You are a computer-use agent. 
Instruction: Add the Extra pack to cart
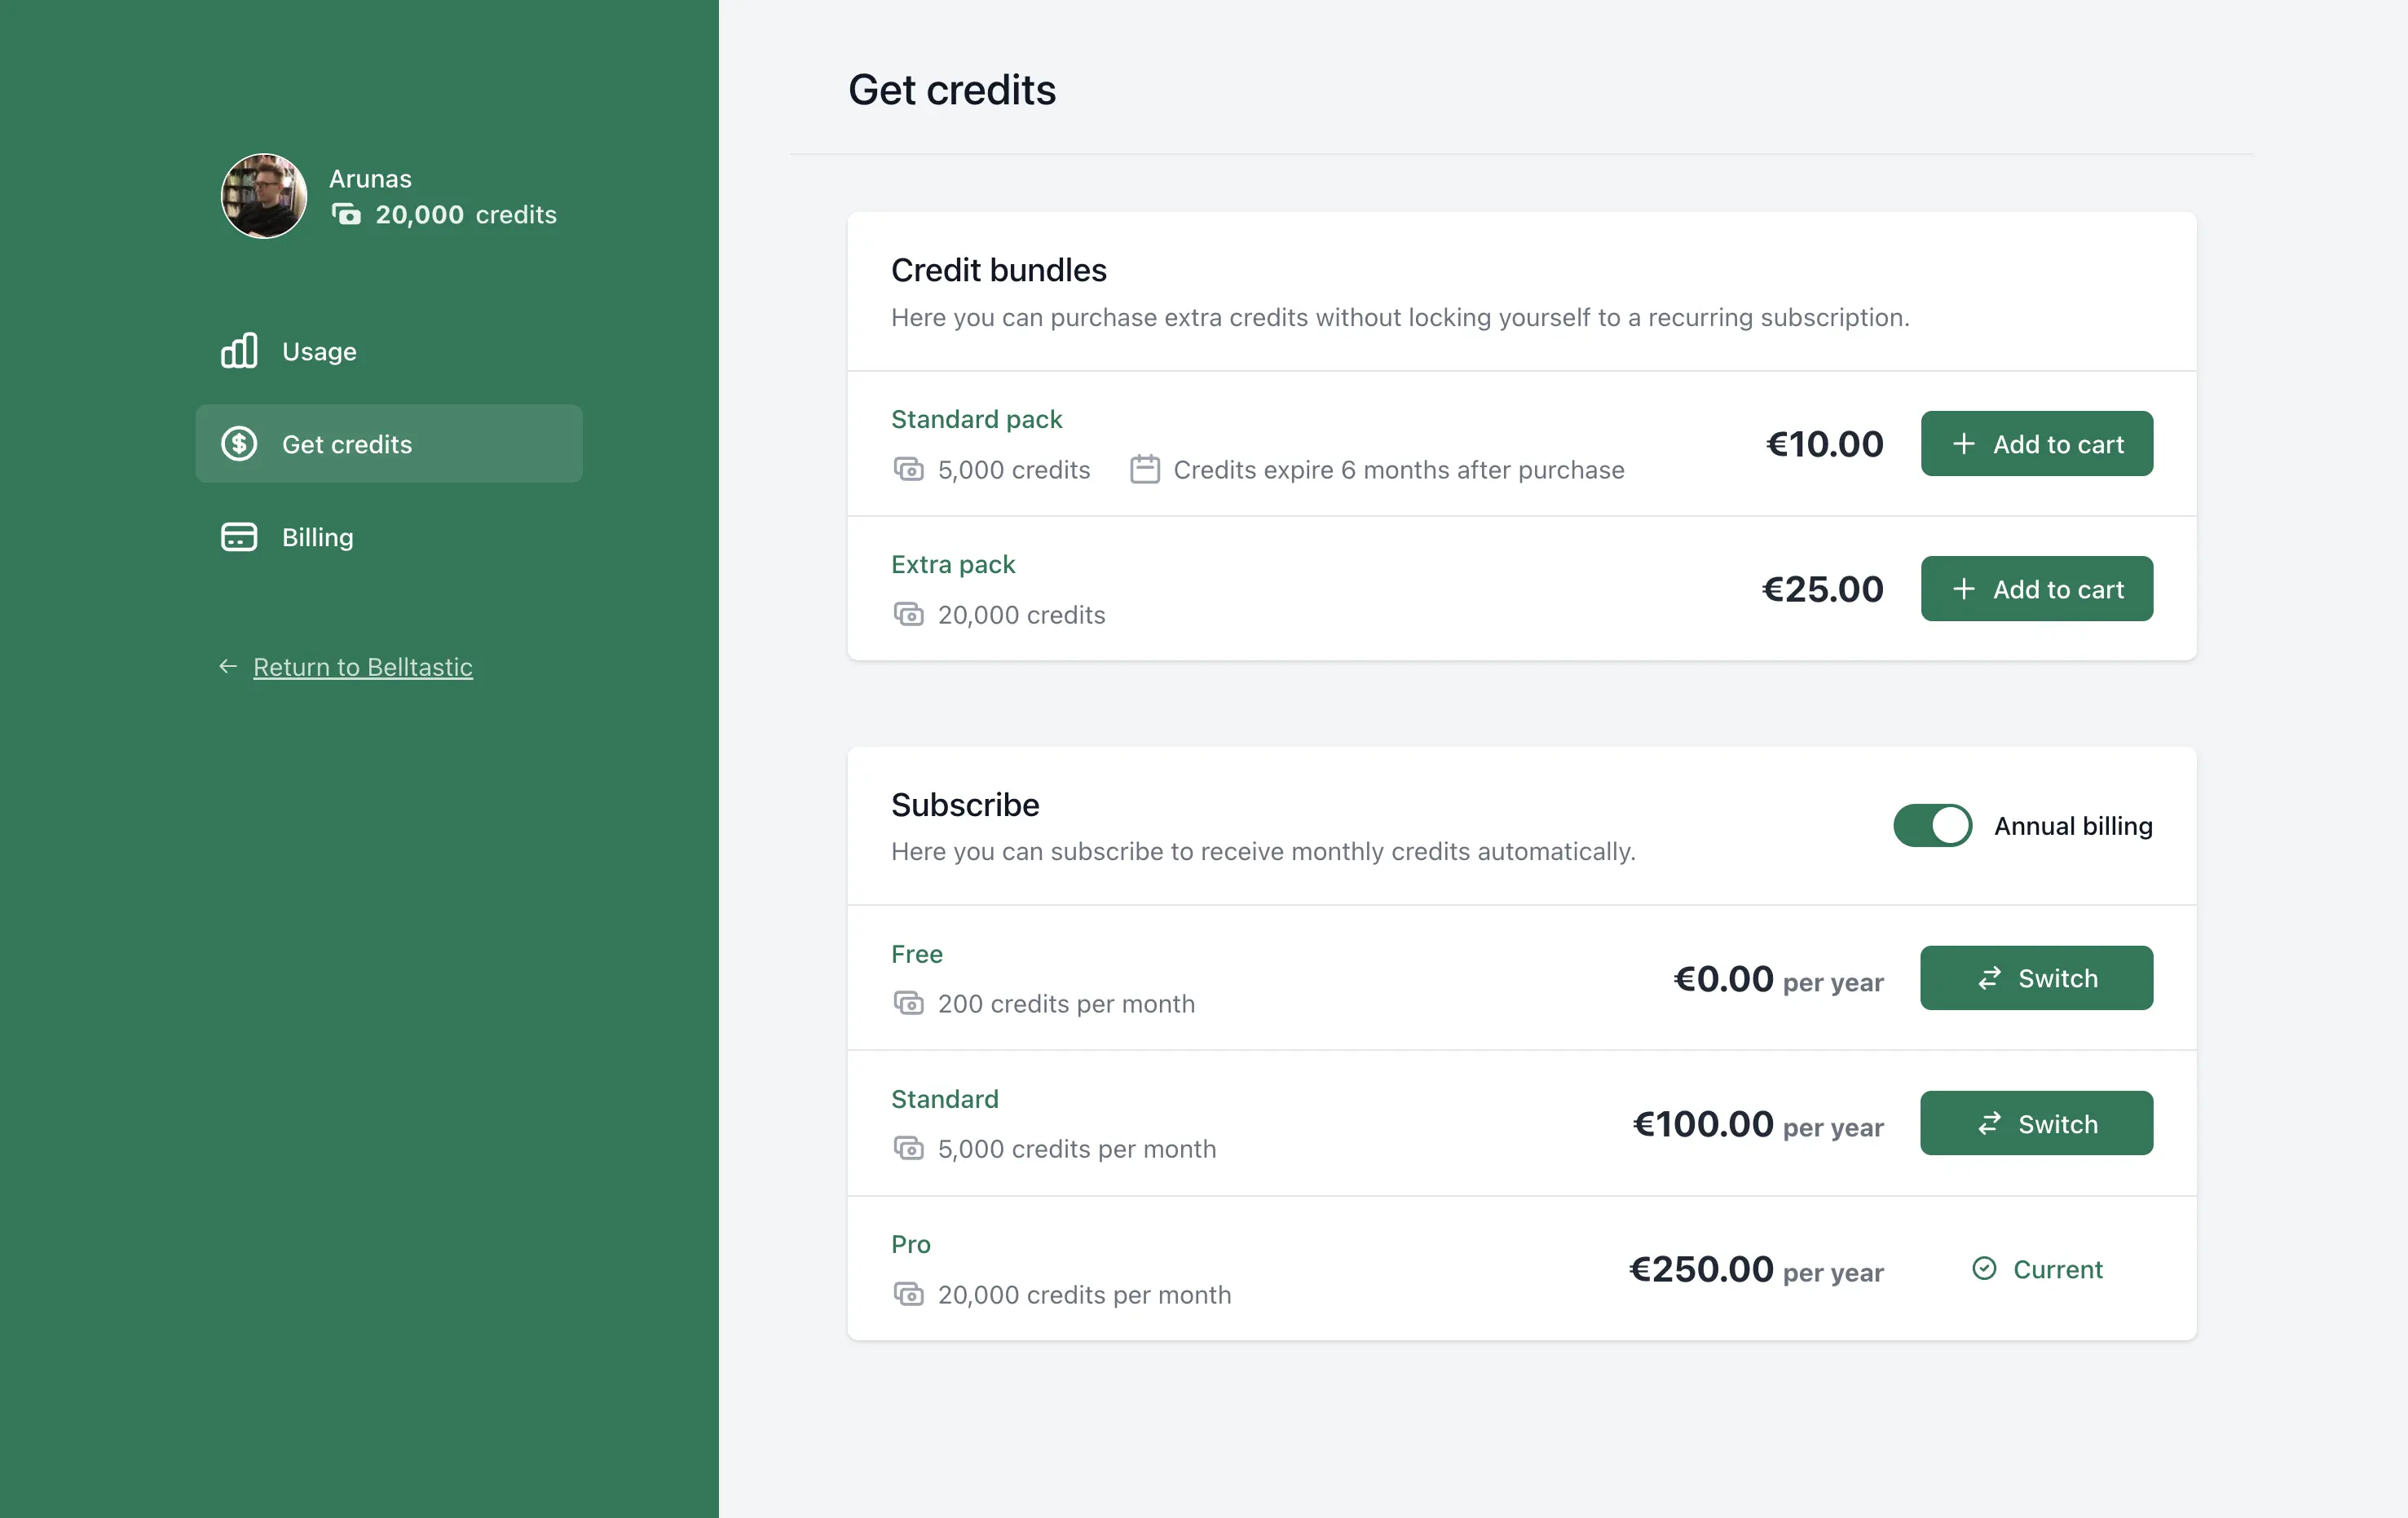(x=2036, y=589)
